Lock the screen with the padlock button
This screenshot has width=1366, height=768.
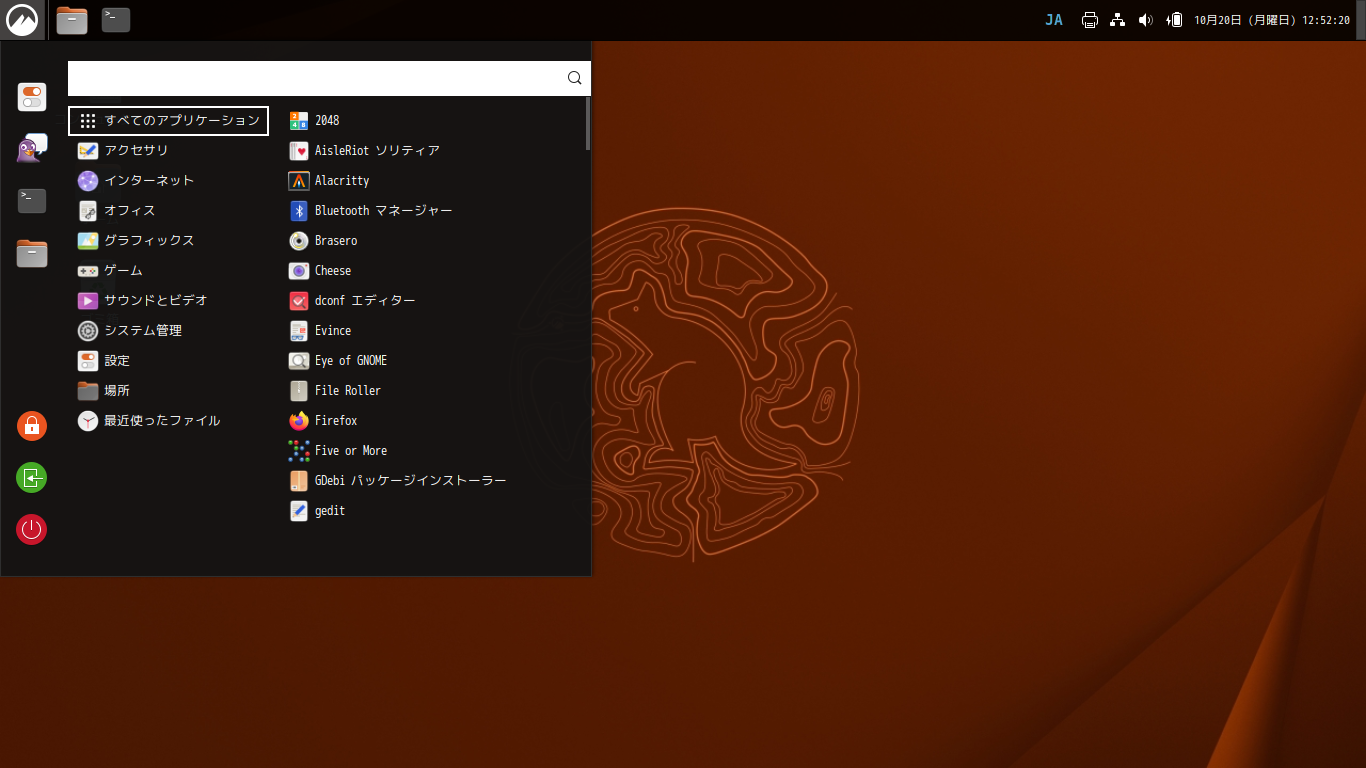31,425
